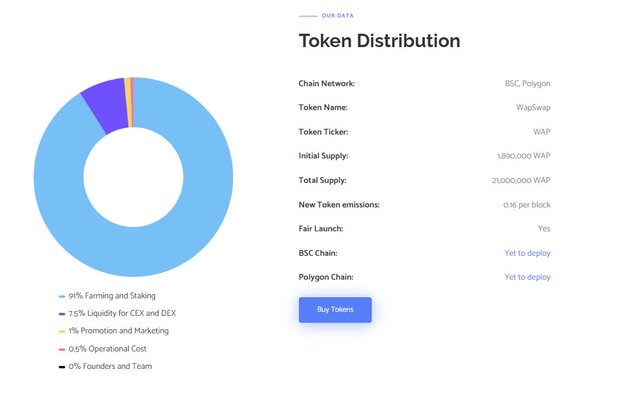The image size is (640, 410).
Task: Click the purple donut chart segment
Action: pos(106,102)
